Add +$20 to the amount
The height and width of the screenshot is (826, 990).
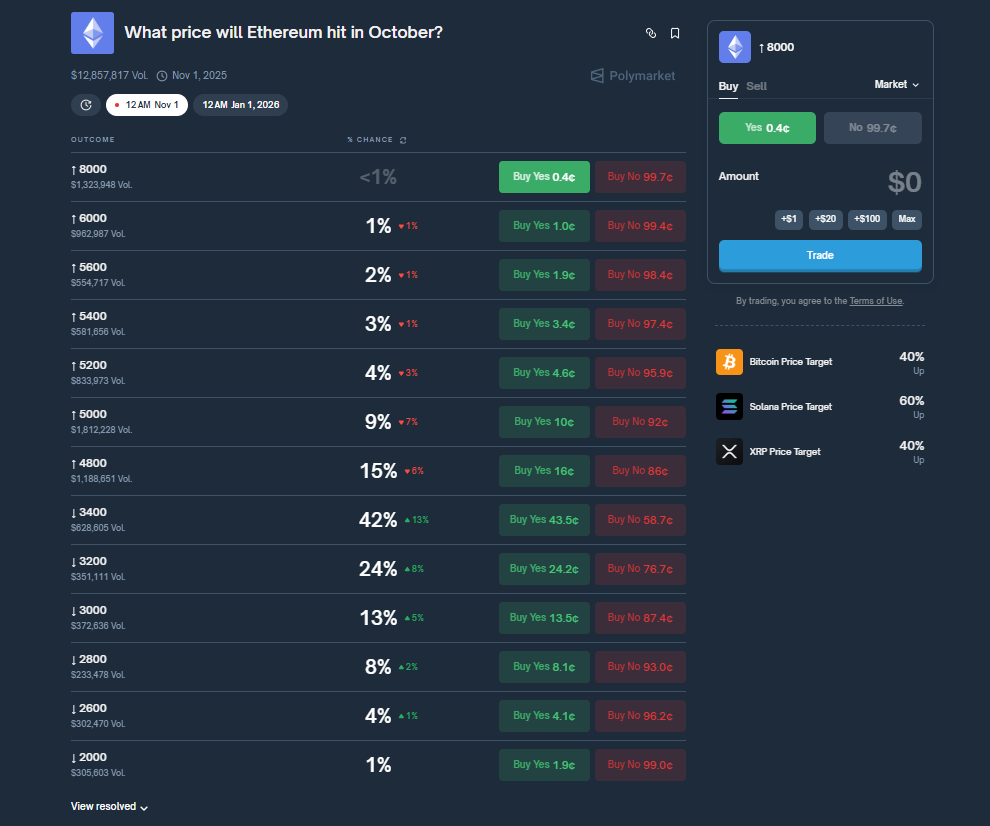[826, 219]
